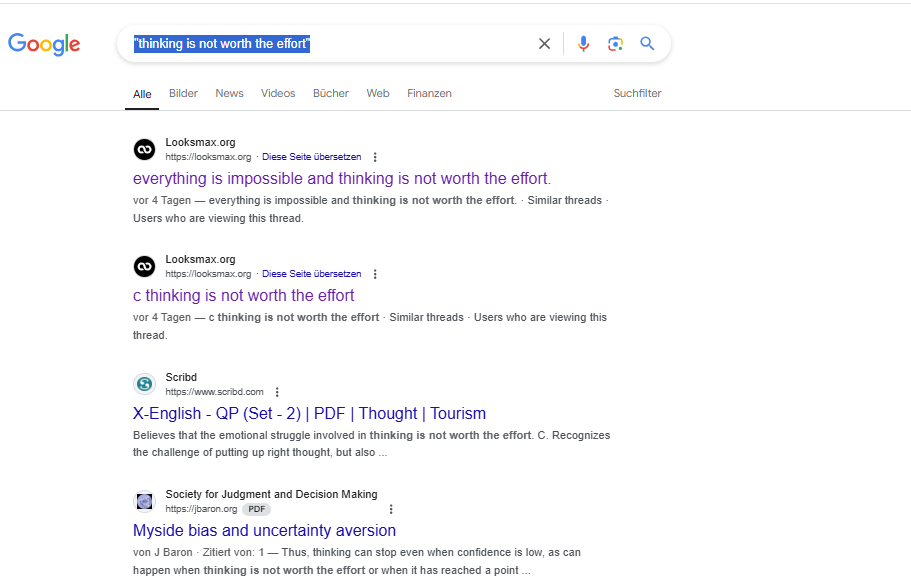Click the Scribd favicon
The image size is (911, 580).
145,384
